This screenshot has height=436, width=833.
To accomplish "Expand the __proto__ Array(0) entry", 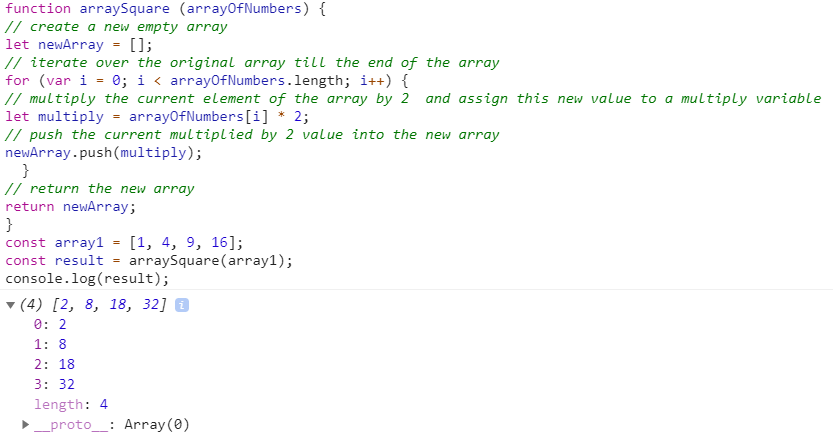I will 25,424.
